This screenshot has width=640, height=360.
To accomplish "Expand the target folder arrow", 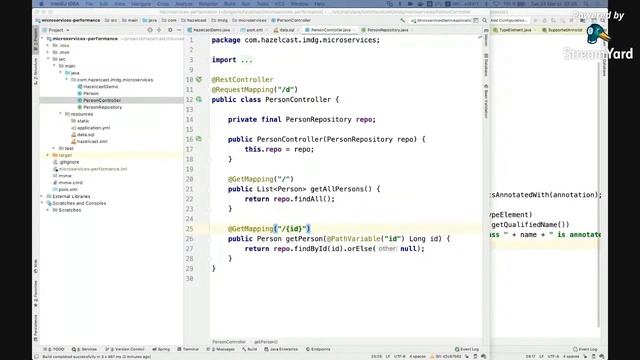I will 48,156.
